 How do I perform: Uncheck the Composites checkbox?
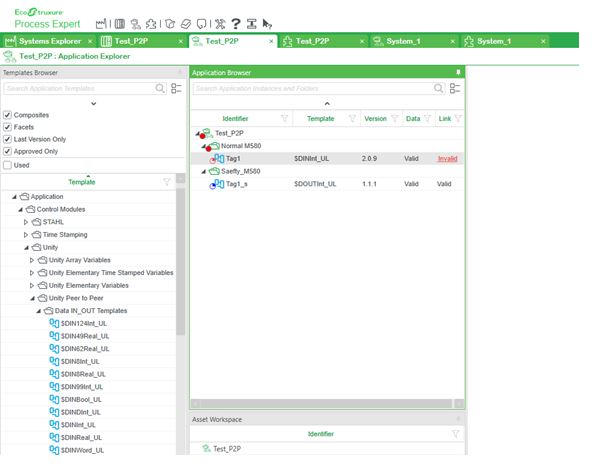coord(7,115)
